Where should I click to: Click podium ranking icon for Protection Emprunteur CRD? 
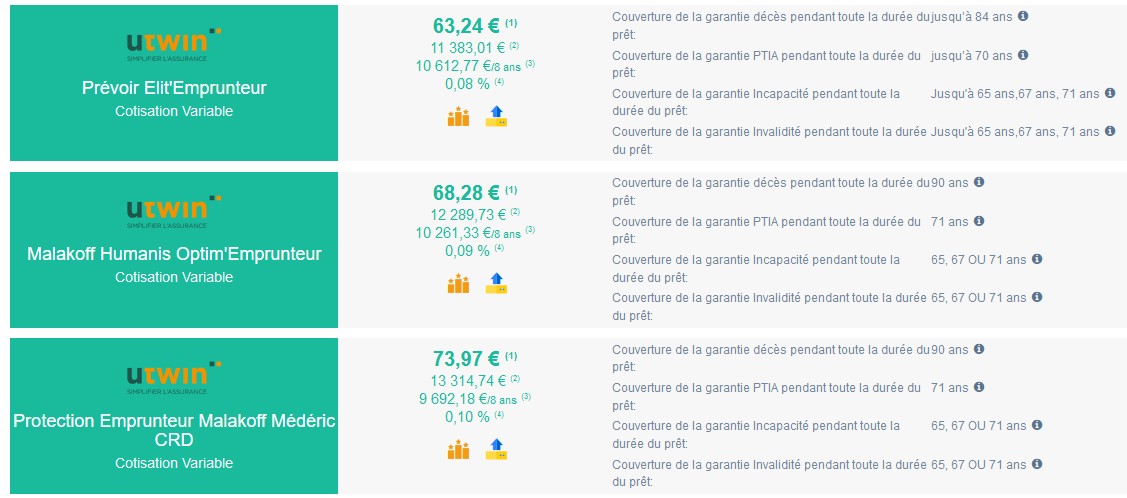458,449
